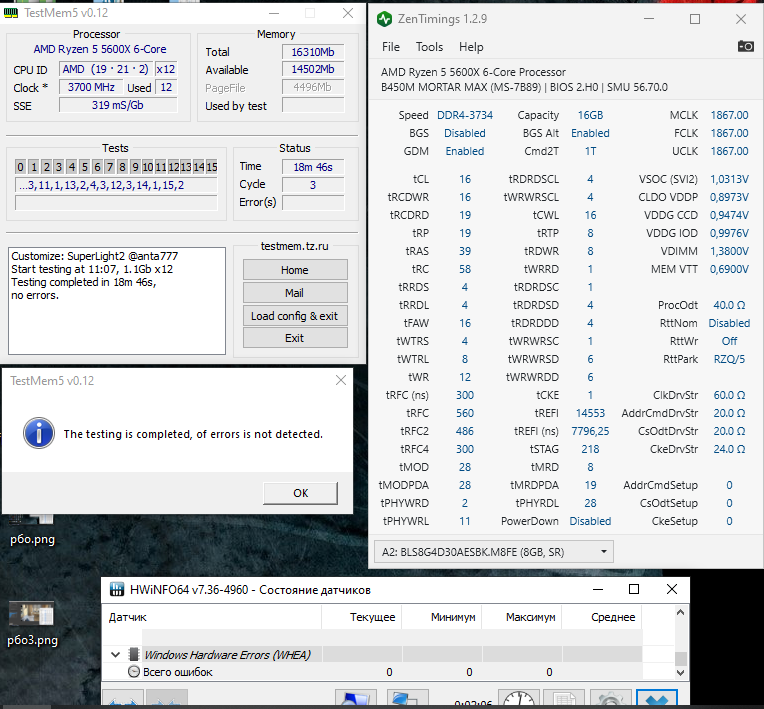Click the VDIMM value 1,3800V
764x709 pixels.
click(x=729, y=251)
